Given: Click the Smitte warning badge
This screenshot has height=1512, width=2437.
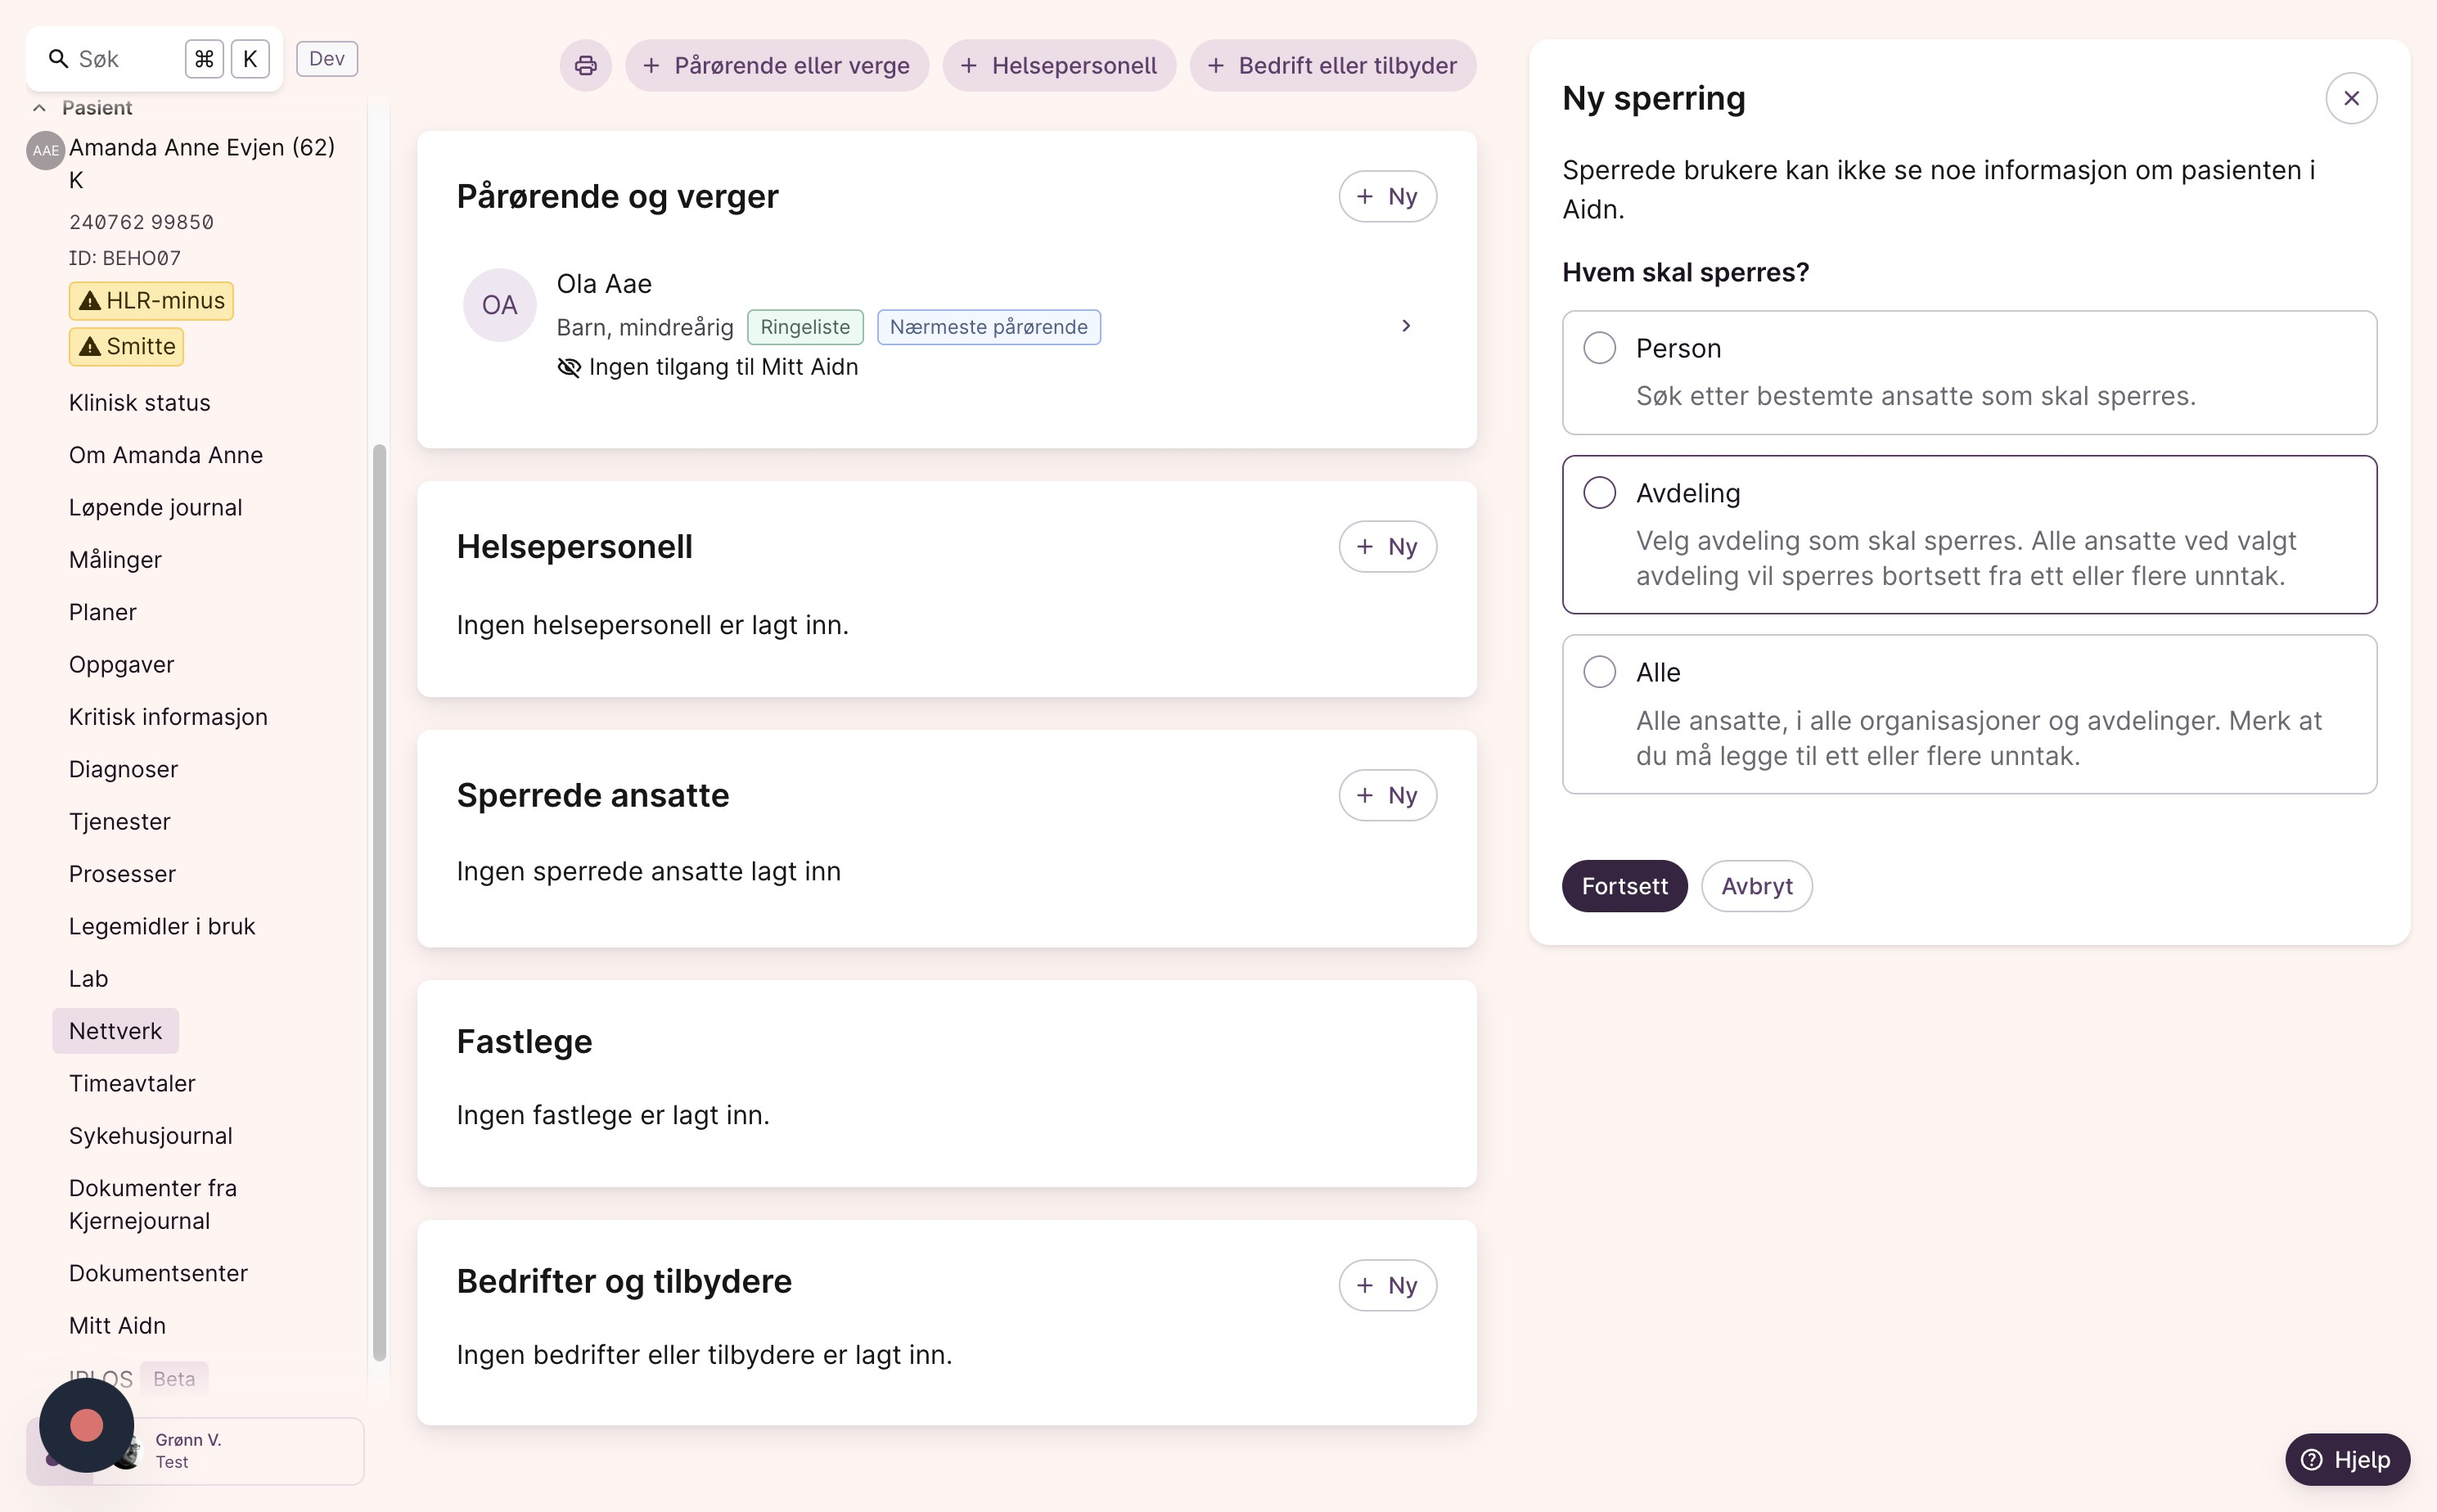Looking at the screenshot, I should click(127, 347).
